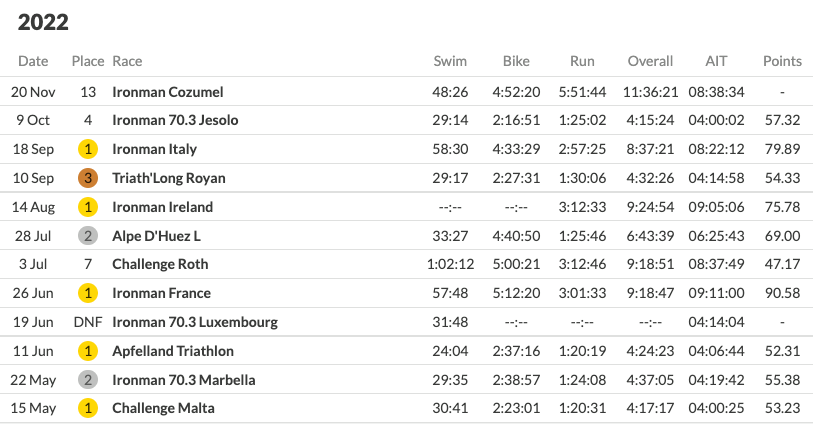
Task: Open the Ironman 70.3 Jesolo race
Action: coord(175,120)
